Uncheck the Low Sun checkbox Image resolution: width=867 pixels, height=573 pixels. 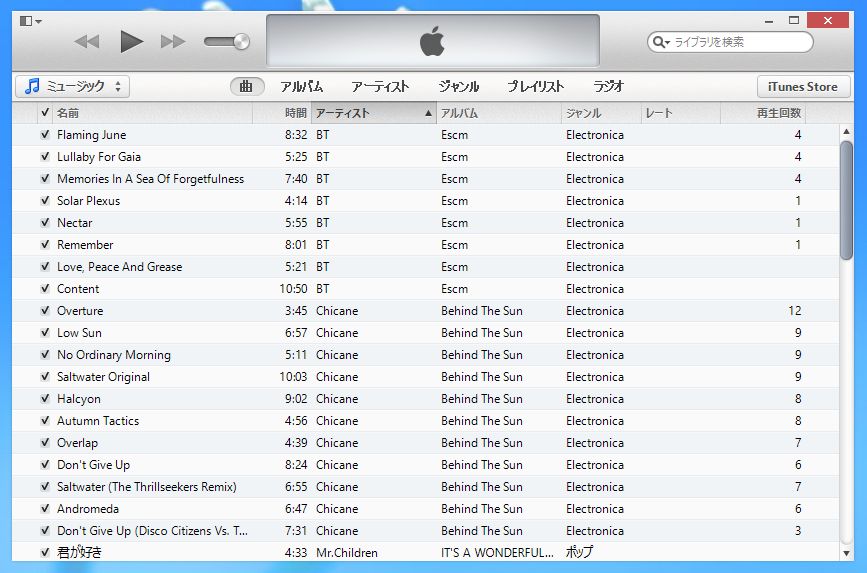(45, 333)
